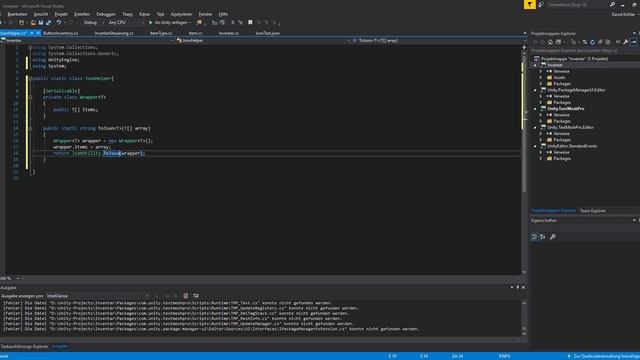640x360 pixels.
Task: Collapse the Unity.PackageManagerUI.Editor project node
Action: 535,90
